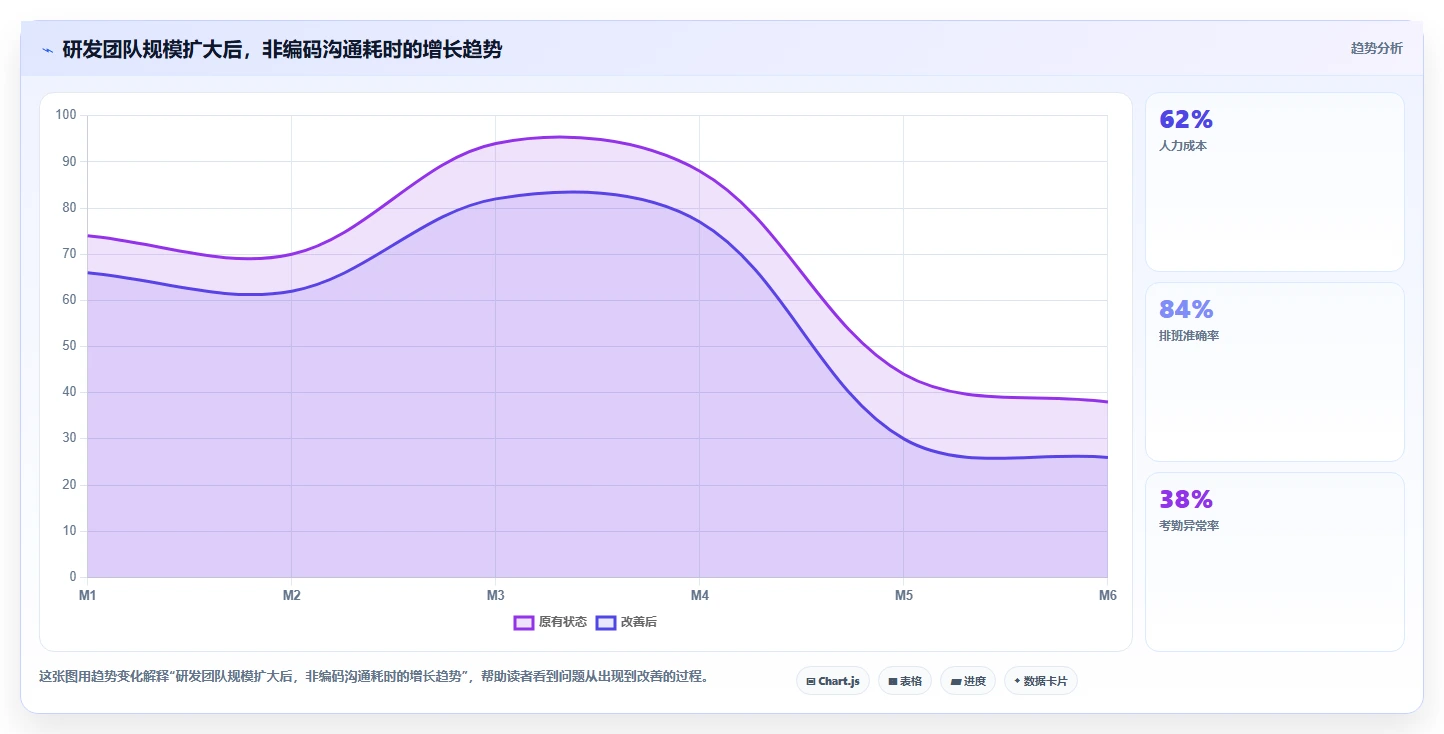This screenshot has width=1444, height=734.
Task: Click the M5 label on the x-axis
Action: (x=904, y=596)
